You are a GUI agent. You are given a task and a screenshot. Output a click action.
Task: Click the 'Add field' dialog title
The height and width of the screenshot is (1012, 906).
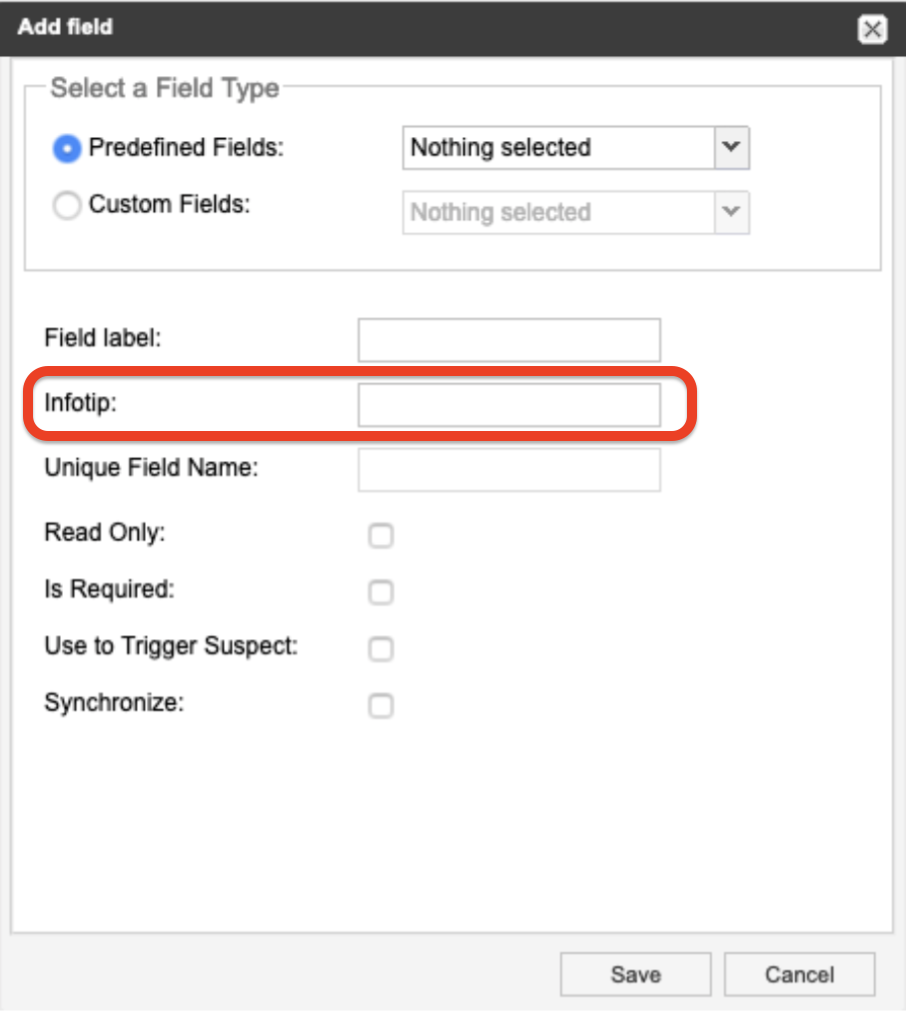[65, 27]
